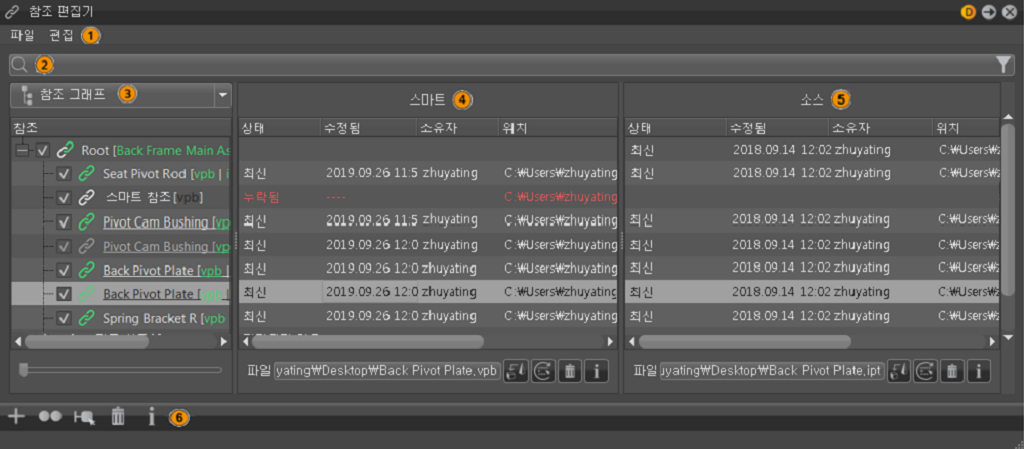
Task: Sort by 상태 column in 소스 panel
Action: pyautogui.click(x=675, y=127)
